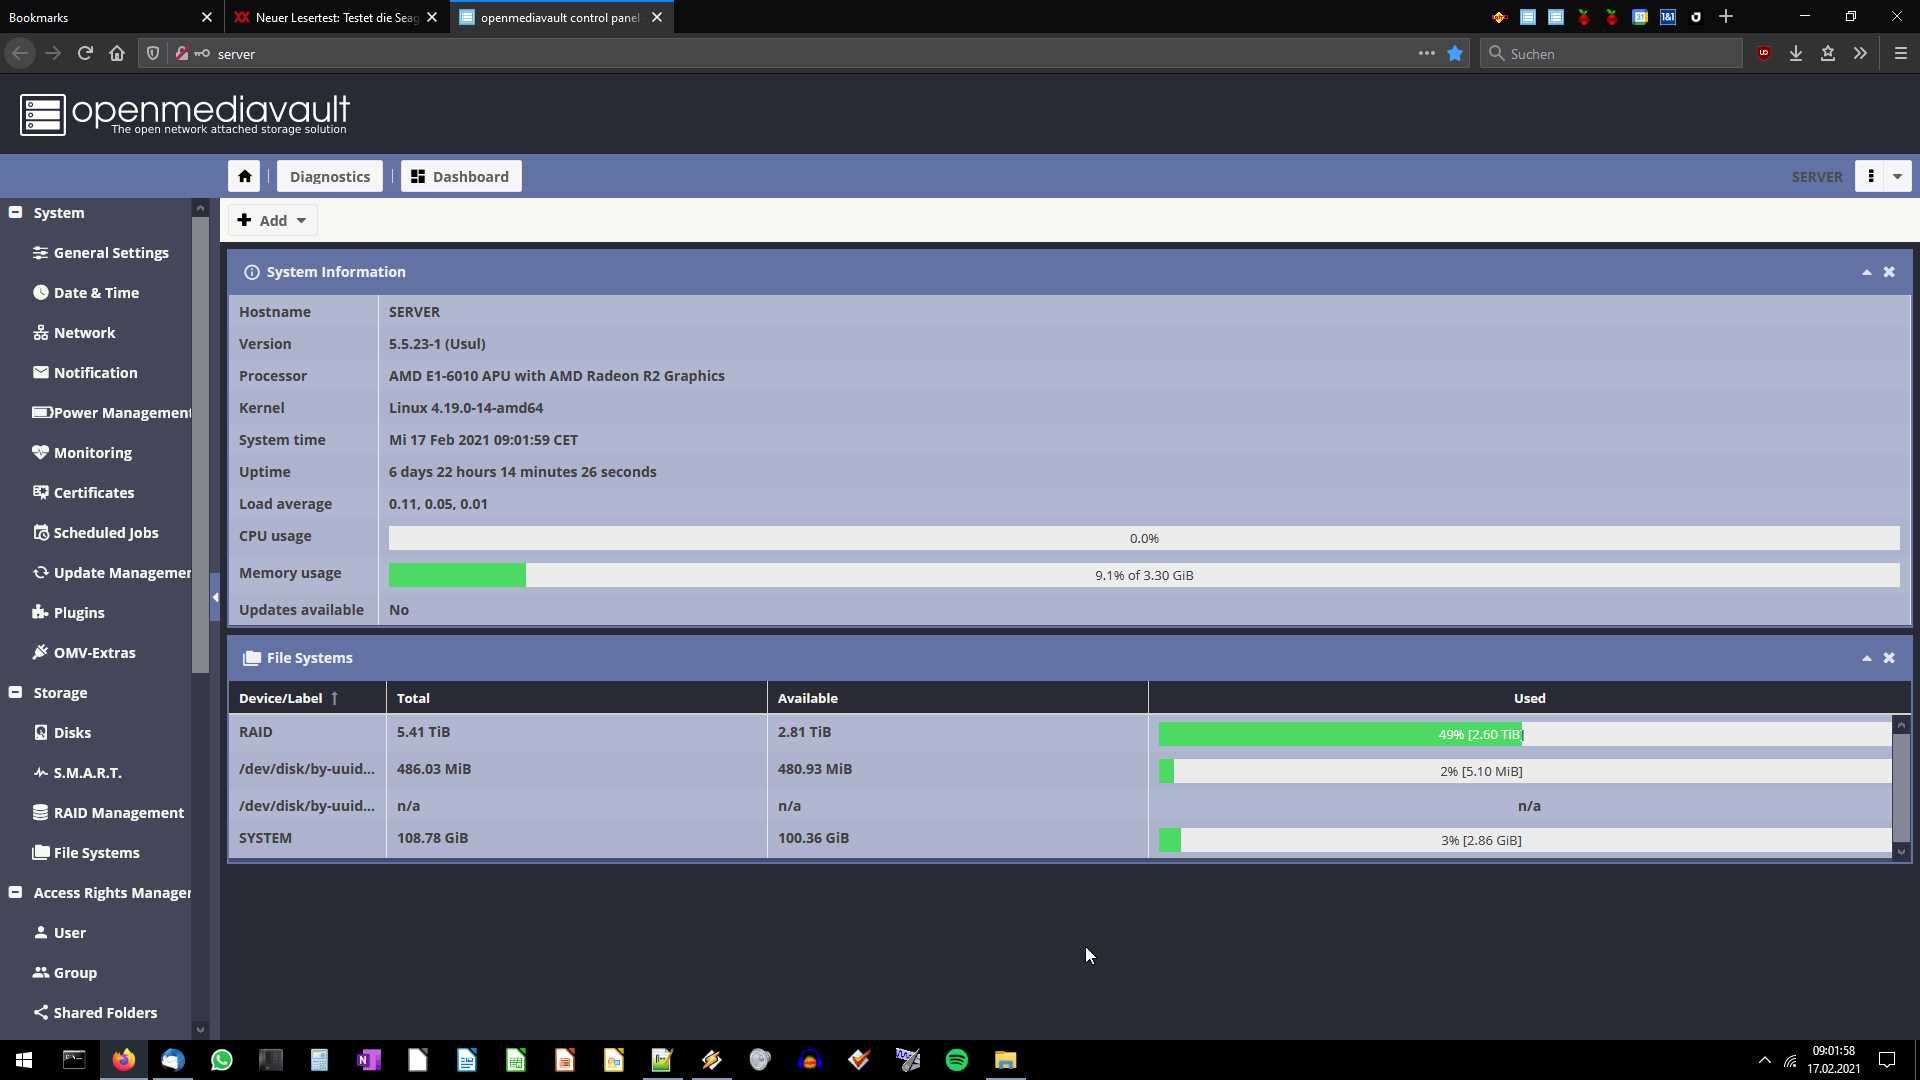Collapse the sidebar navigation panel

[215, 597]
